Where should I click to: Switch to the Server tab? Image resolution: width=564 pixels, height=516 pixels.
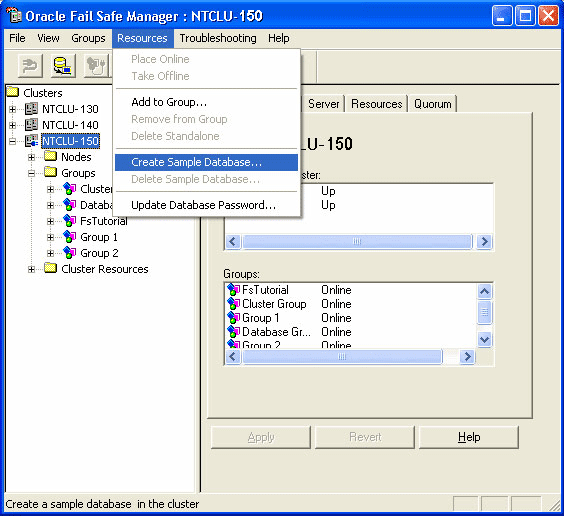323,104
